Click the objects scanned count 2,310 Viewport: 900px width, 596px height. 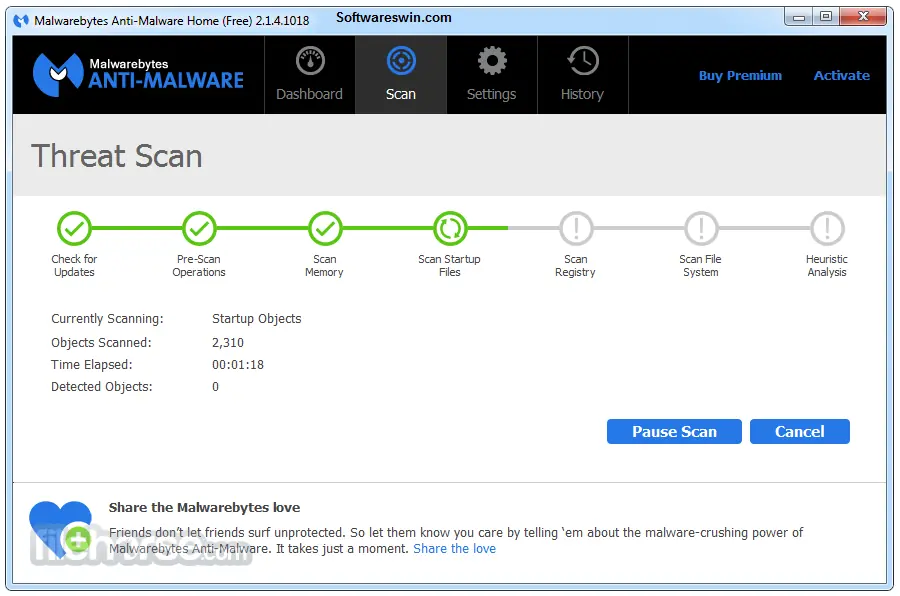(228, 343)
